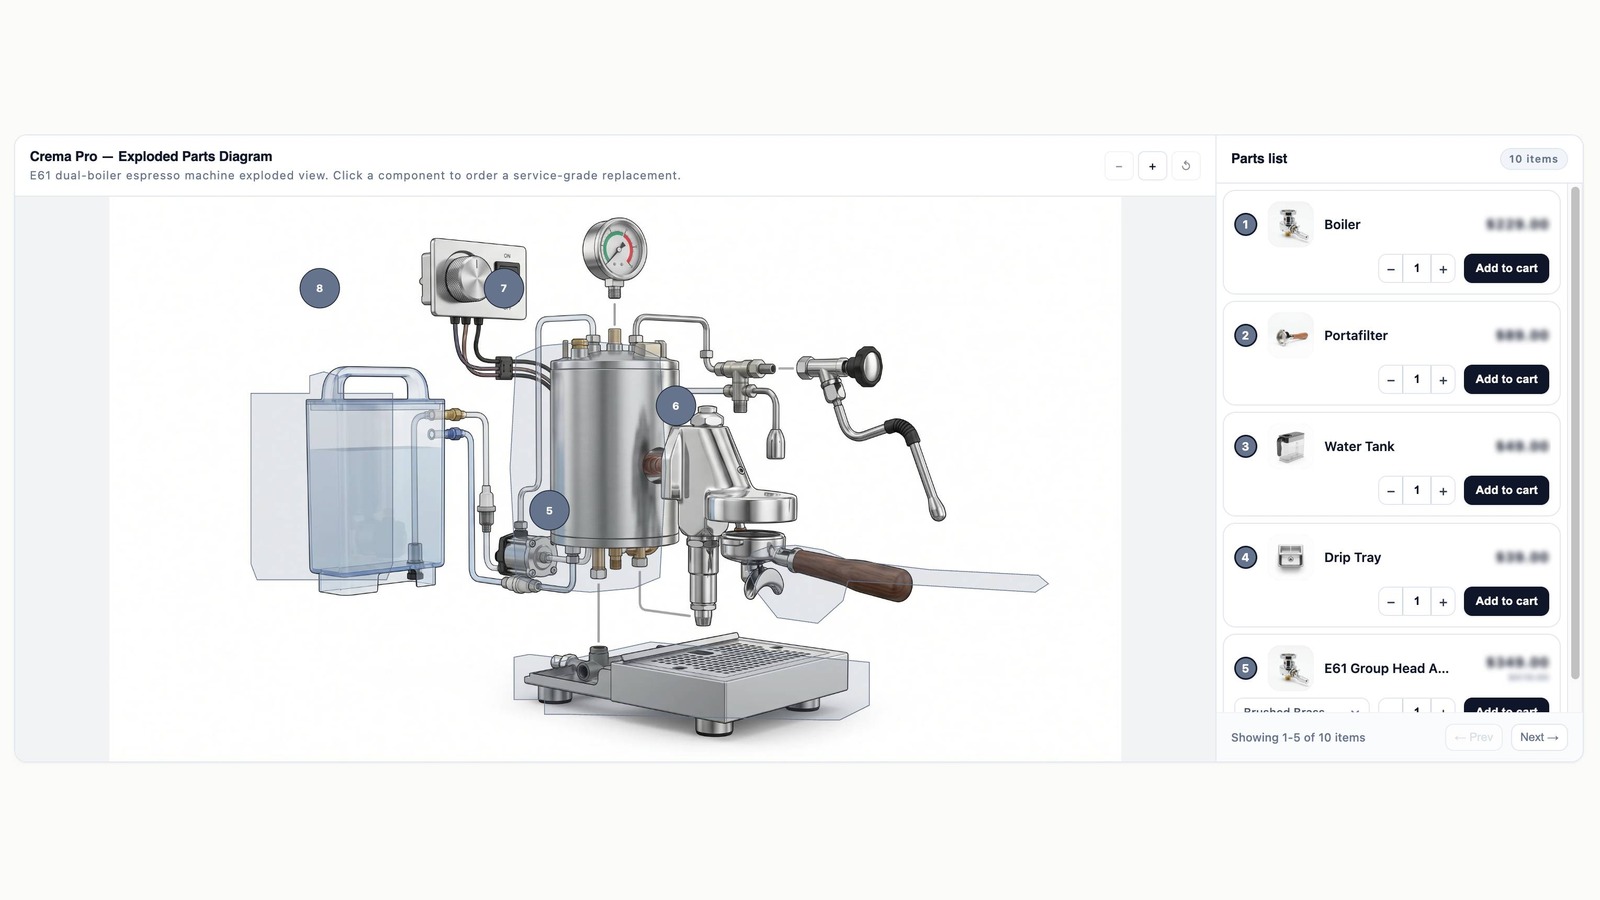This screenshot has width=1600, height=900.
Task: Click the "Portafilter" part name
Action: 1356,336
